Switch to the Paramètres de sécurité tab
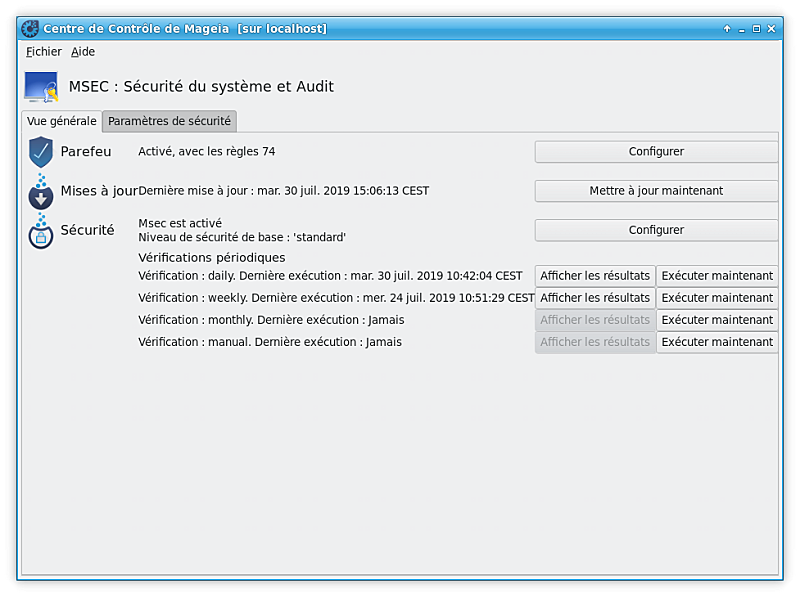Screen dimensions: 800x597 169,121
